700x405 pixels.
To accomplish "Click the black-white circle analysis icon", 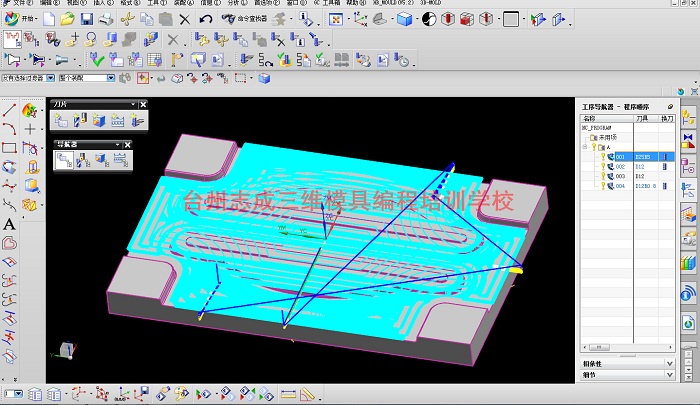I will click(x=429, y=19).
